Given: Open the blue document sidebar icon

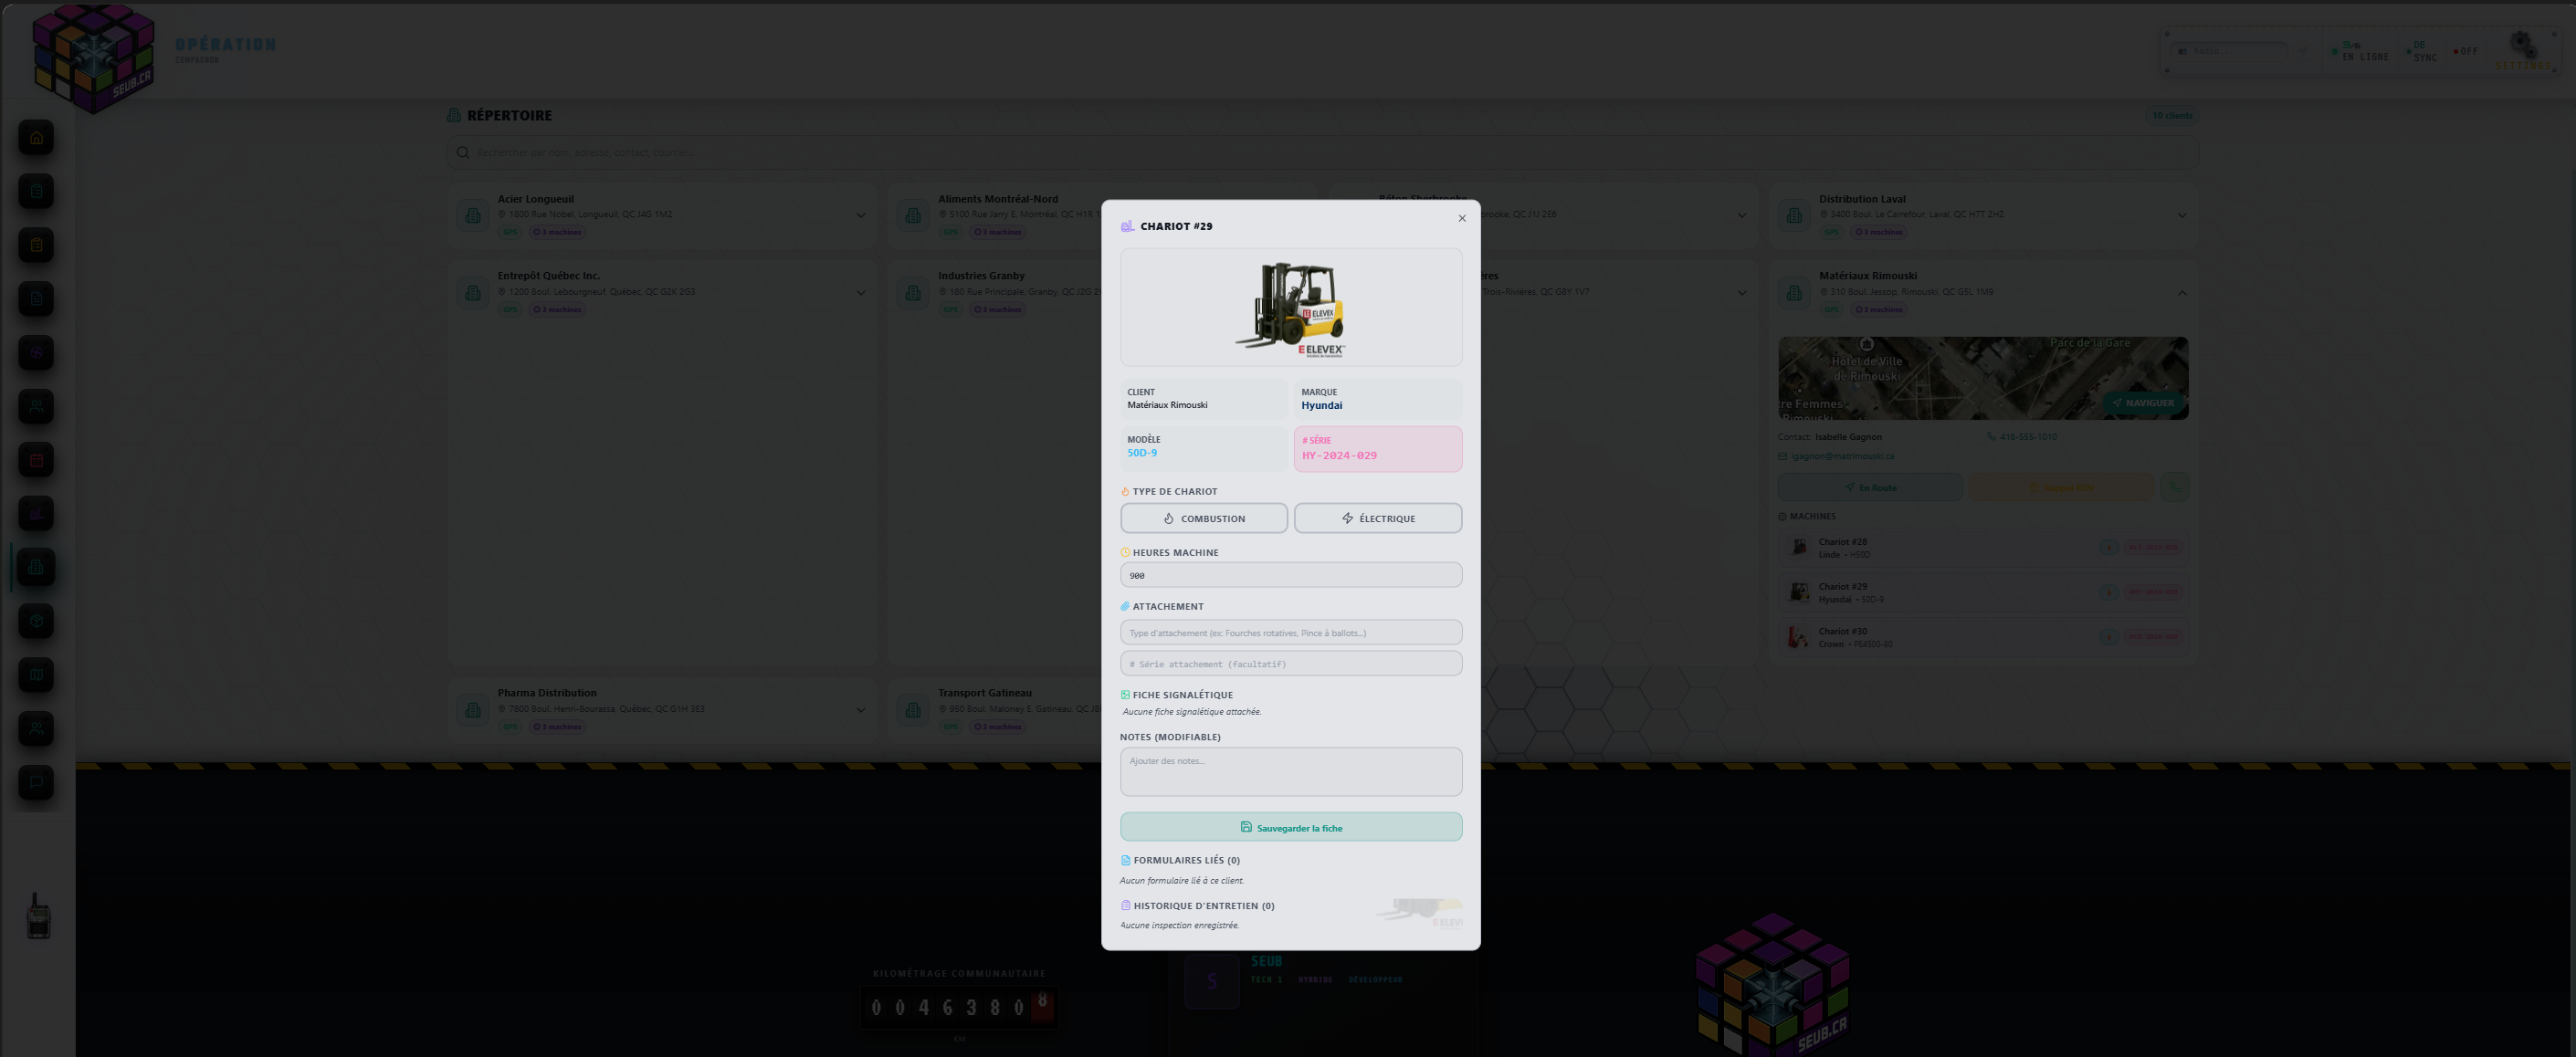Looking at the screenshot, I should point(36,298).
